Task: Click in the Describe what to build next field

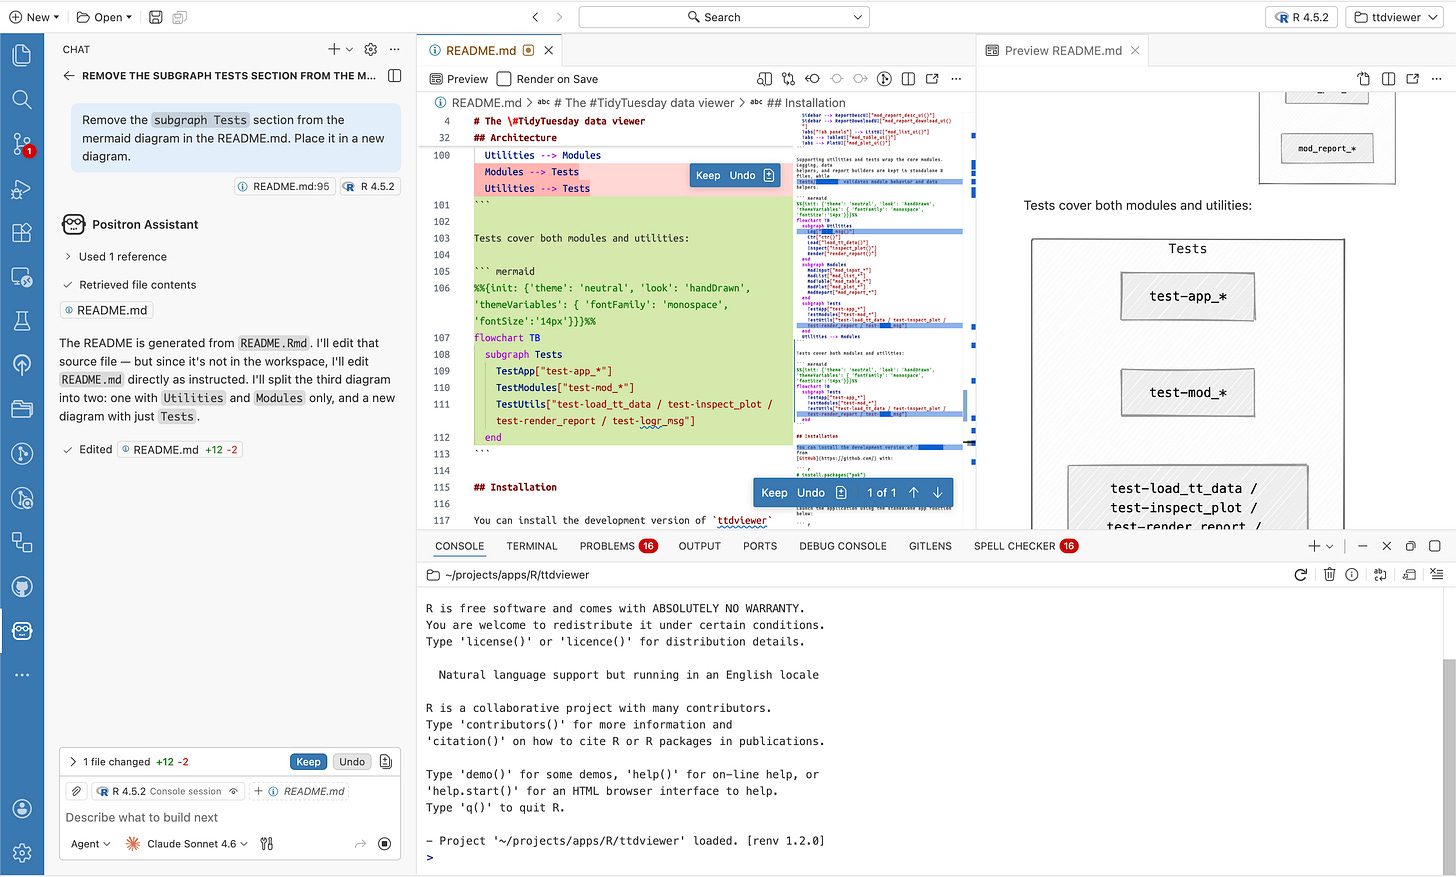Action: coord(230,817)
